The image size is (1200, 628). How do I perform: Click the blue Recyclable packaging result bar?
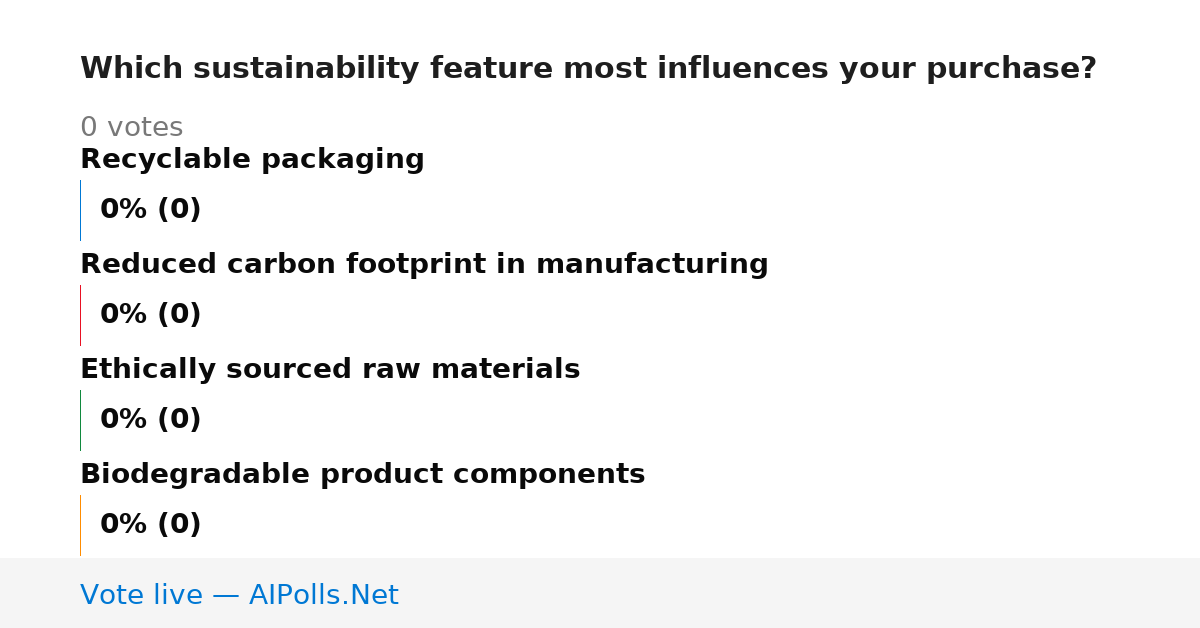click(x=80, y=210)
